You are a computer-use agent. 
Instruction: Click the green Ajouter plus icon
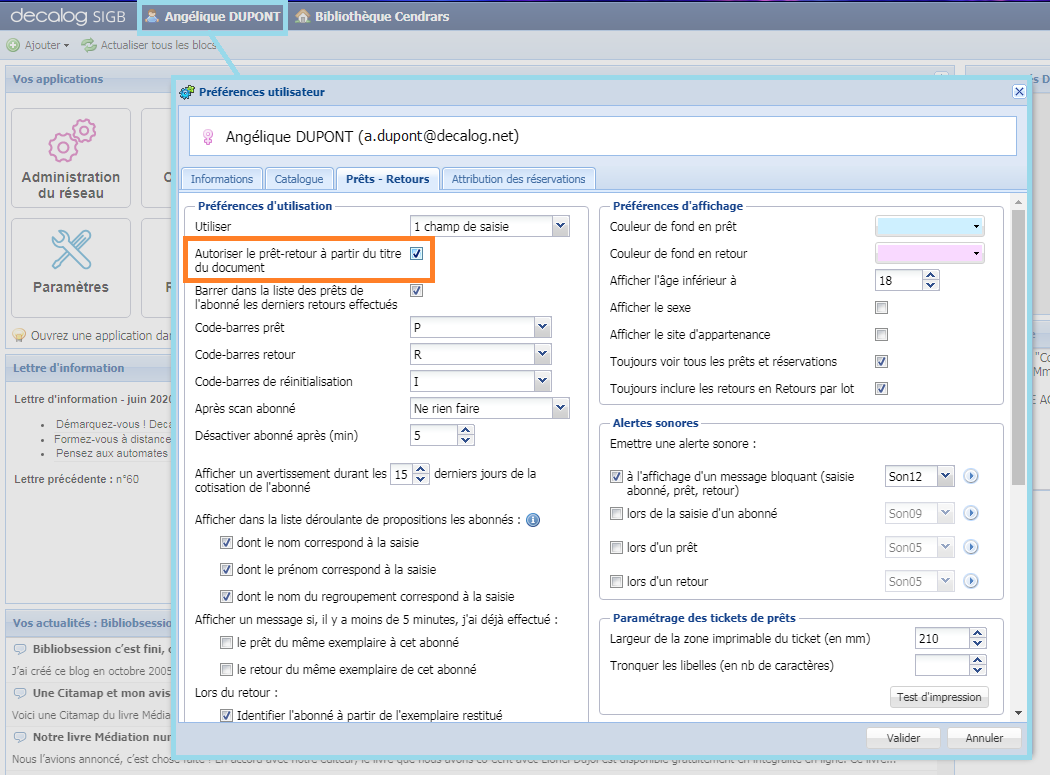point(13,45)
